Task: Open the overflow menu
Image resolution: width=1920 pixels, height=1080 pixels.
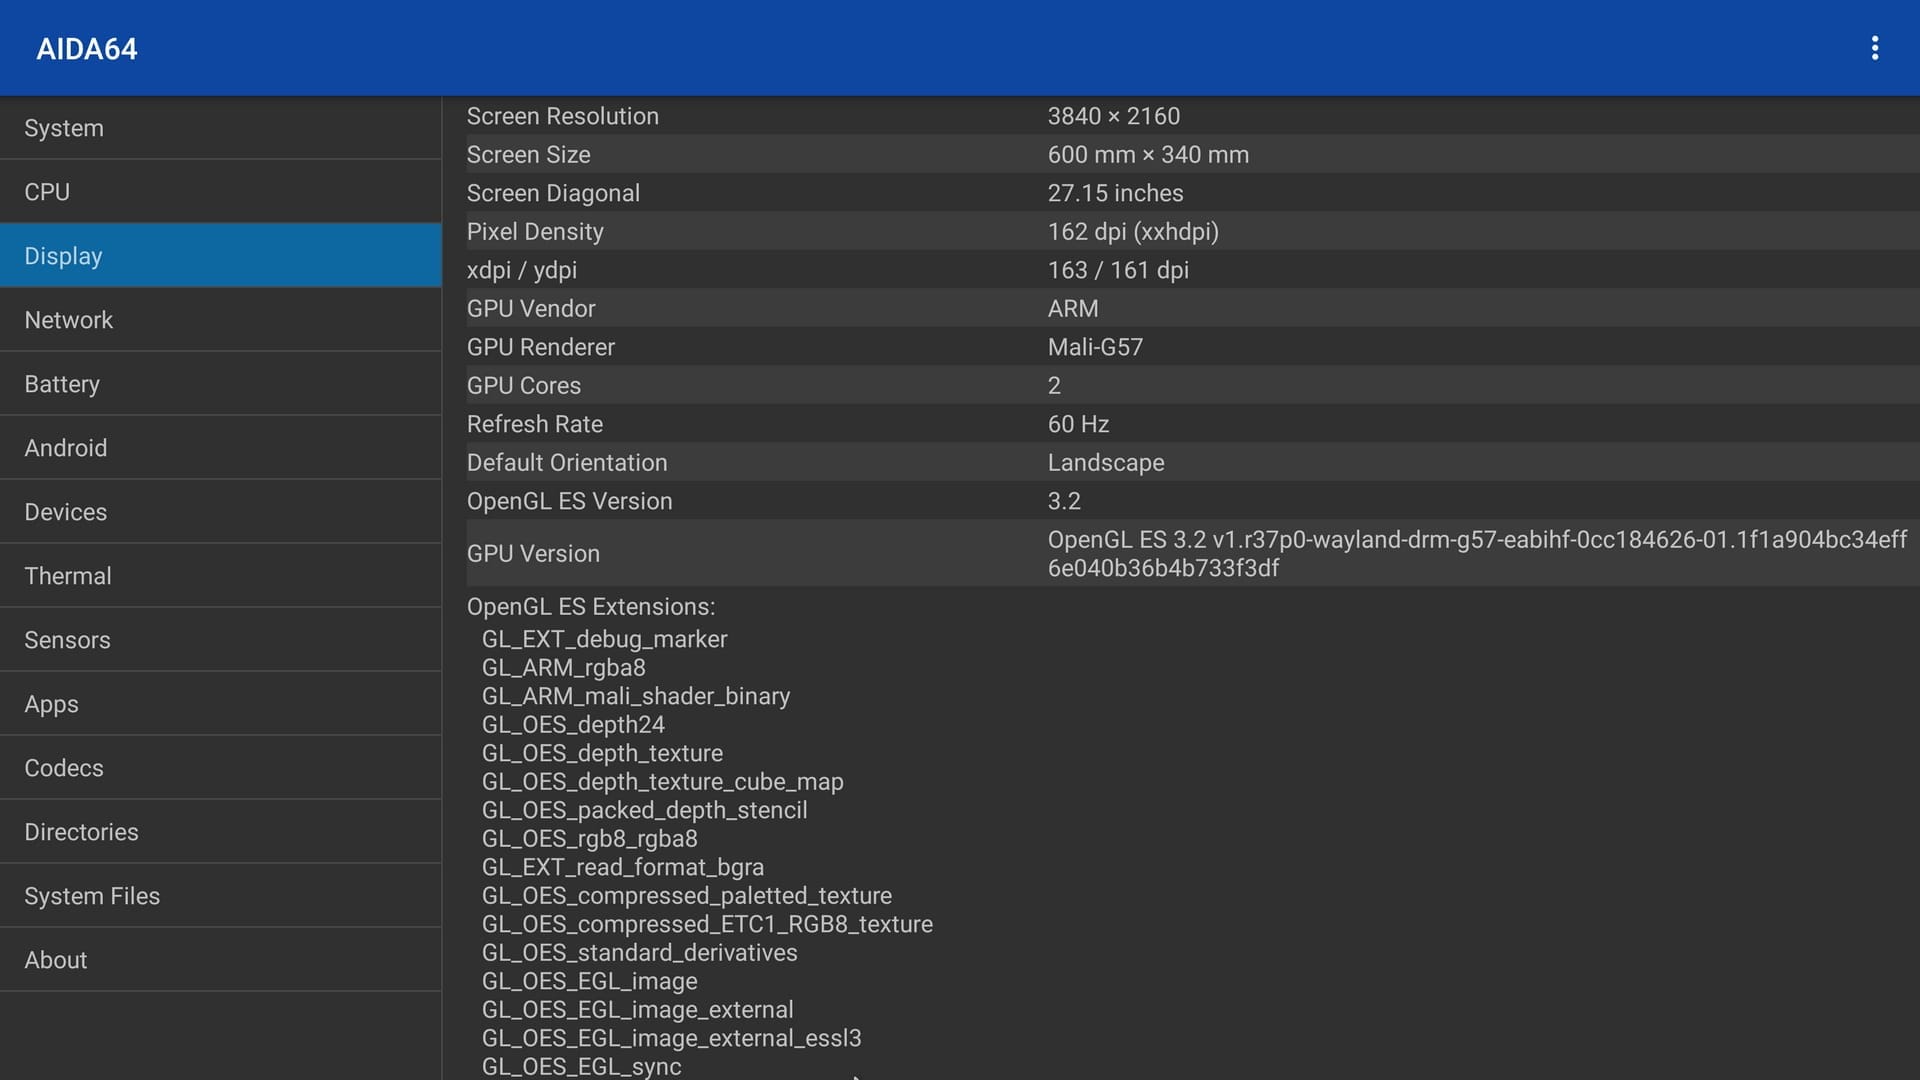Action: point(1876,47)
